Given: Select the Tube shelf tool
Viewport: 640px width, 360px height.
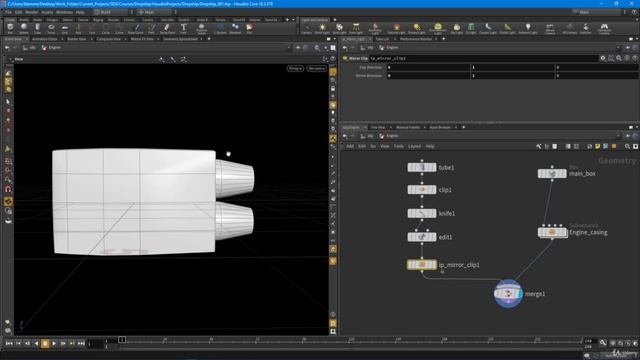Looking at the screenshot, I should pos(37,28).
